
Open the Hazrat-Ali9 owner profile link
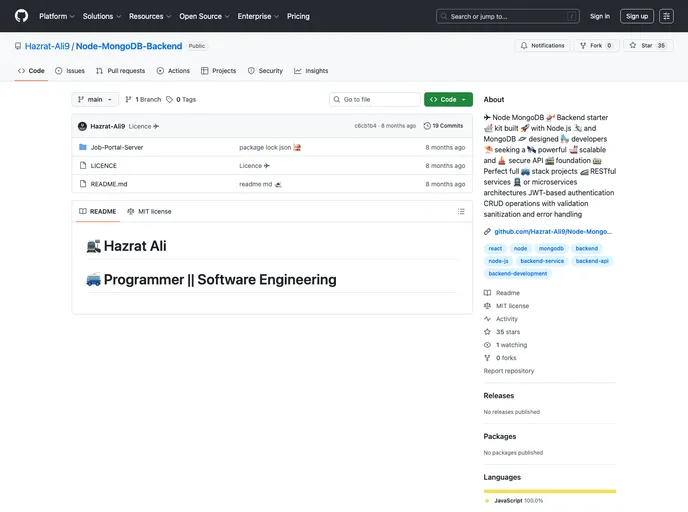47,46
